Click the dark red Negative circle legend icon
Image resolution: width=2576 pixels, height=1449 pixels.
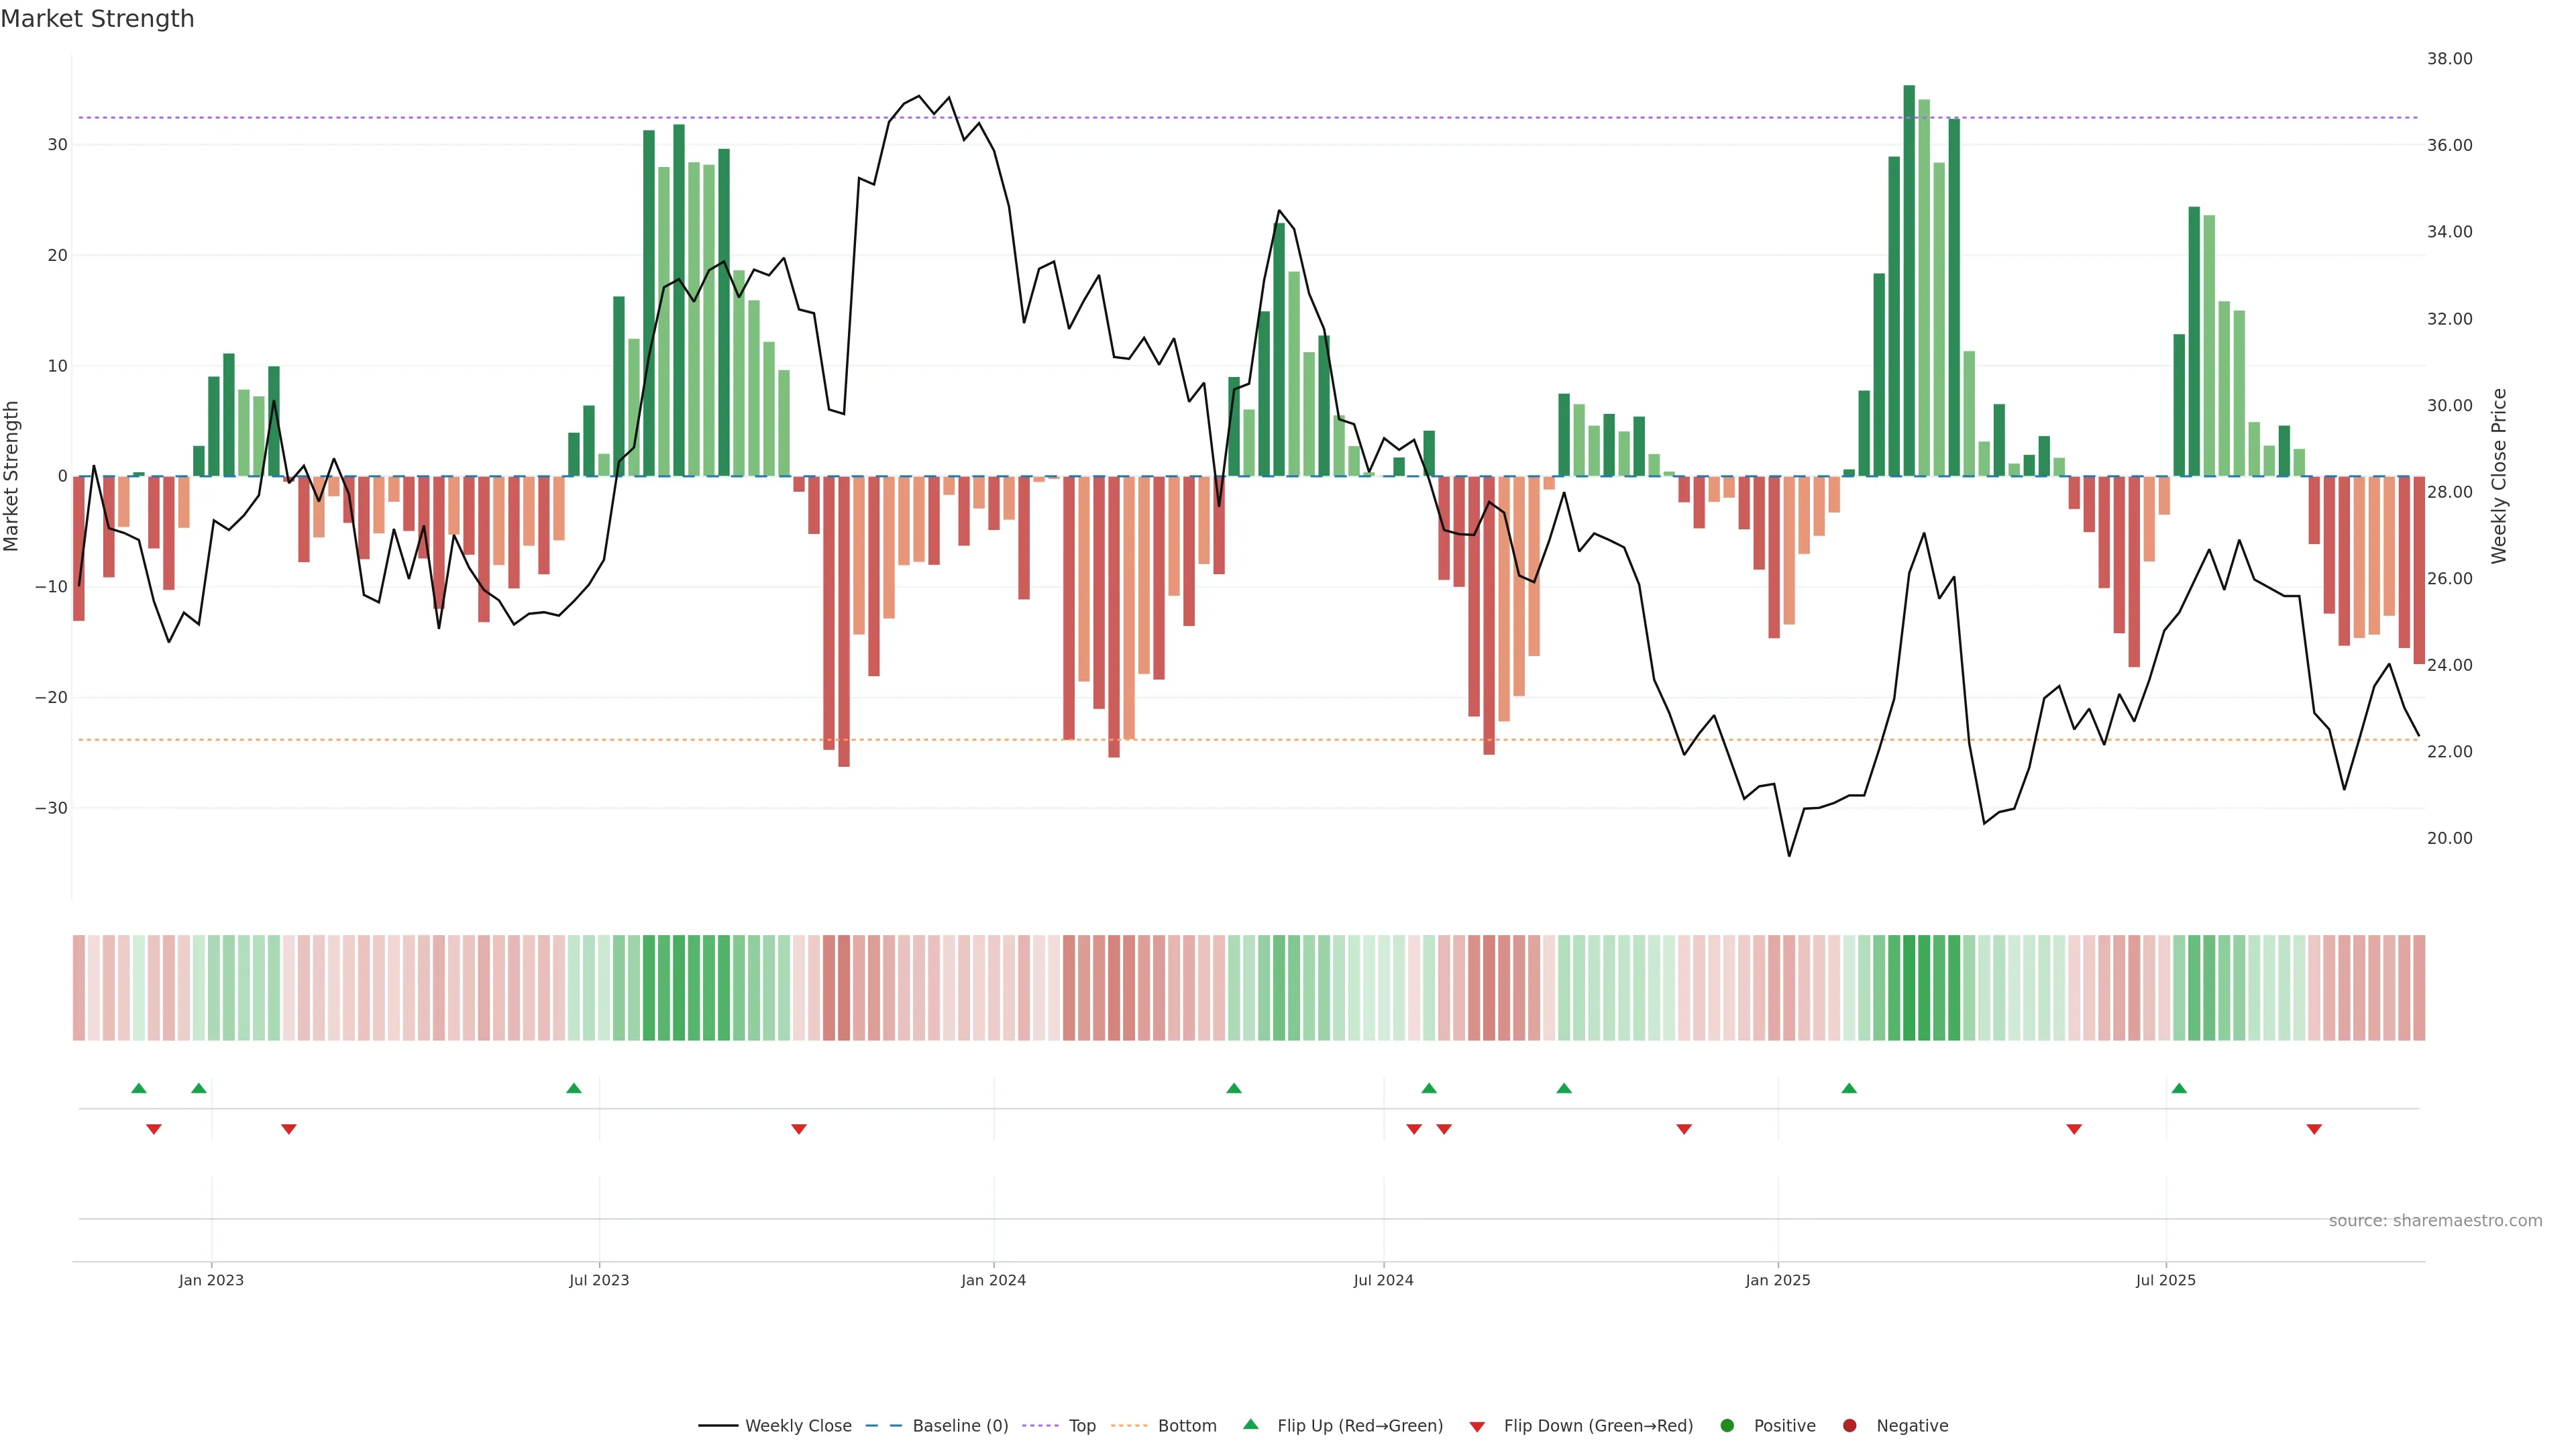[1849, 1426]
